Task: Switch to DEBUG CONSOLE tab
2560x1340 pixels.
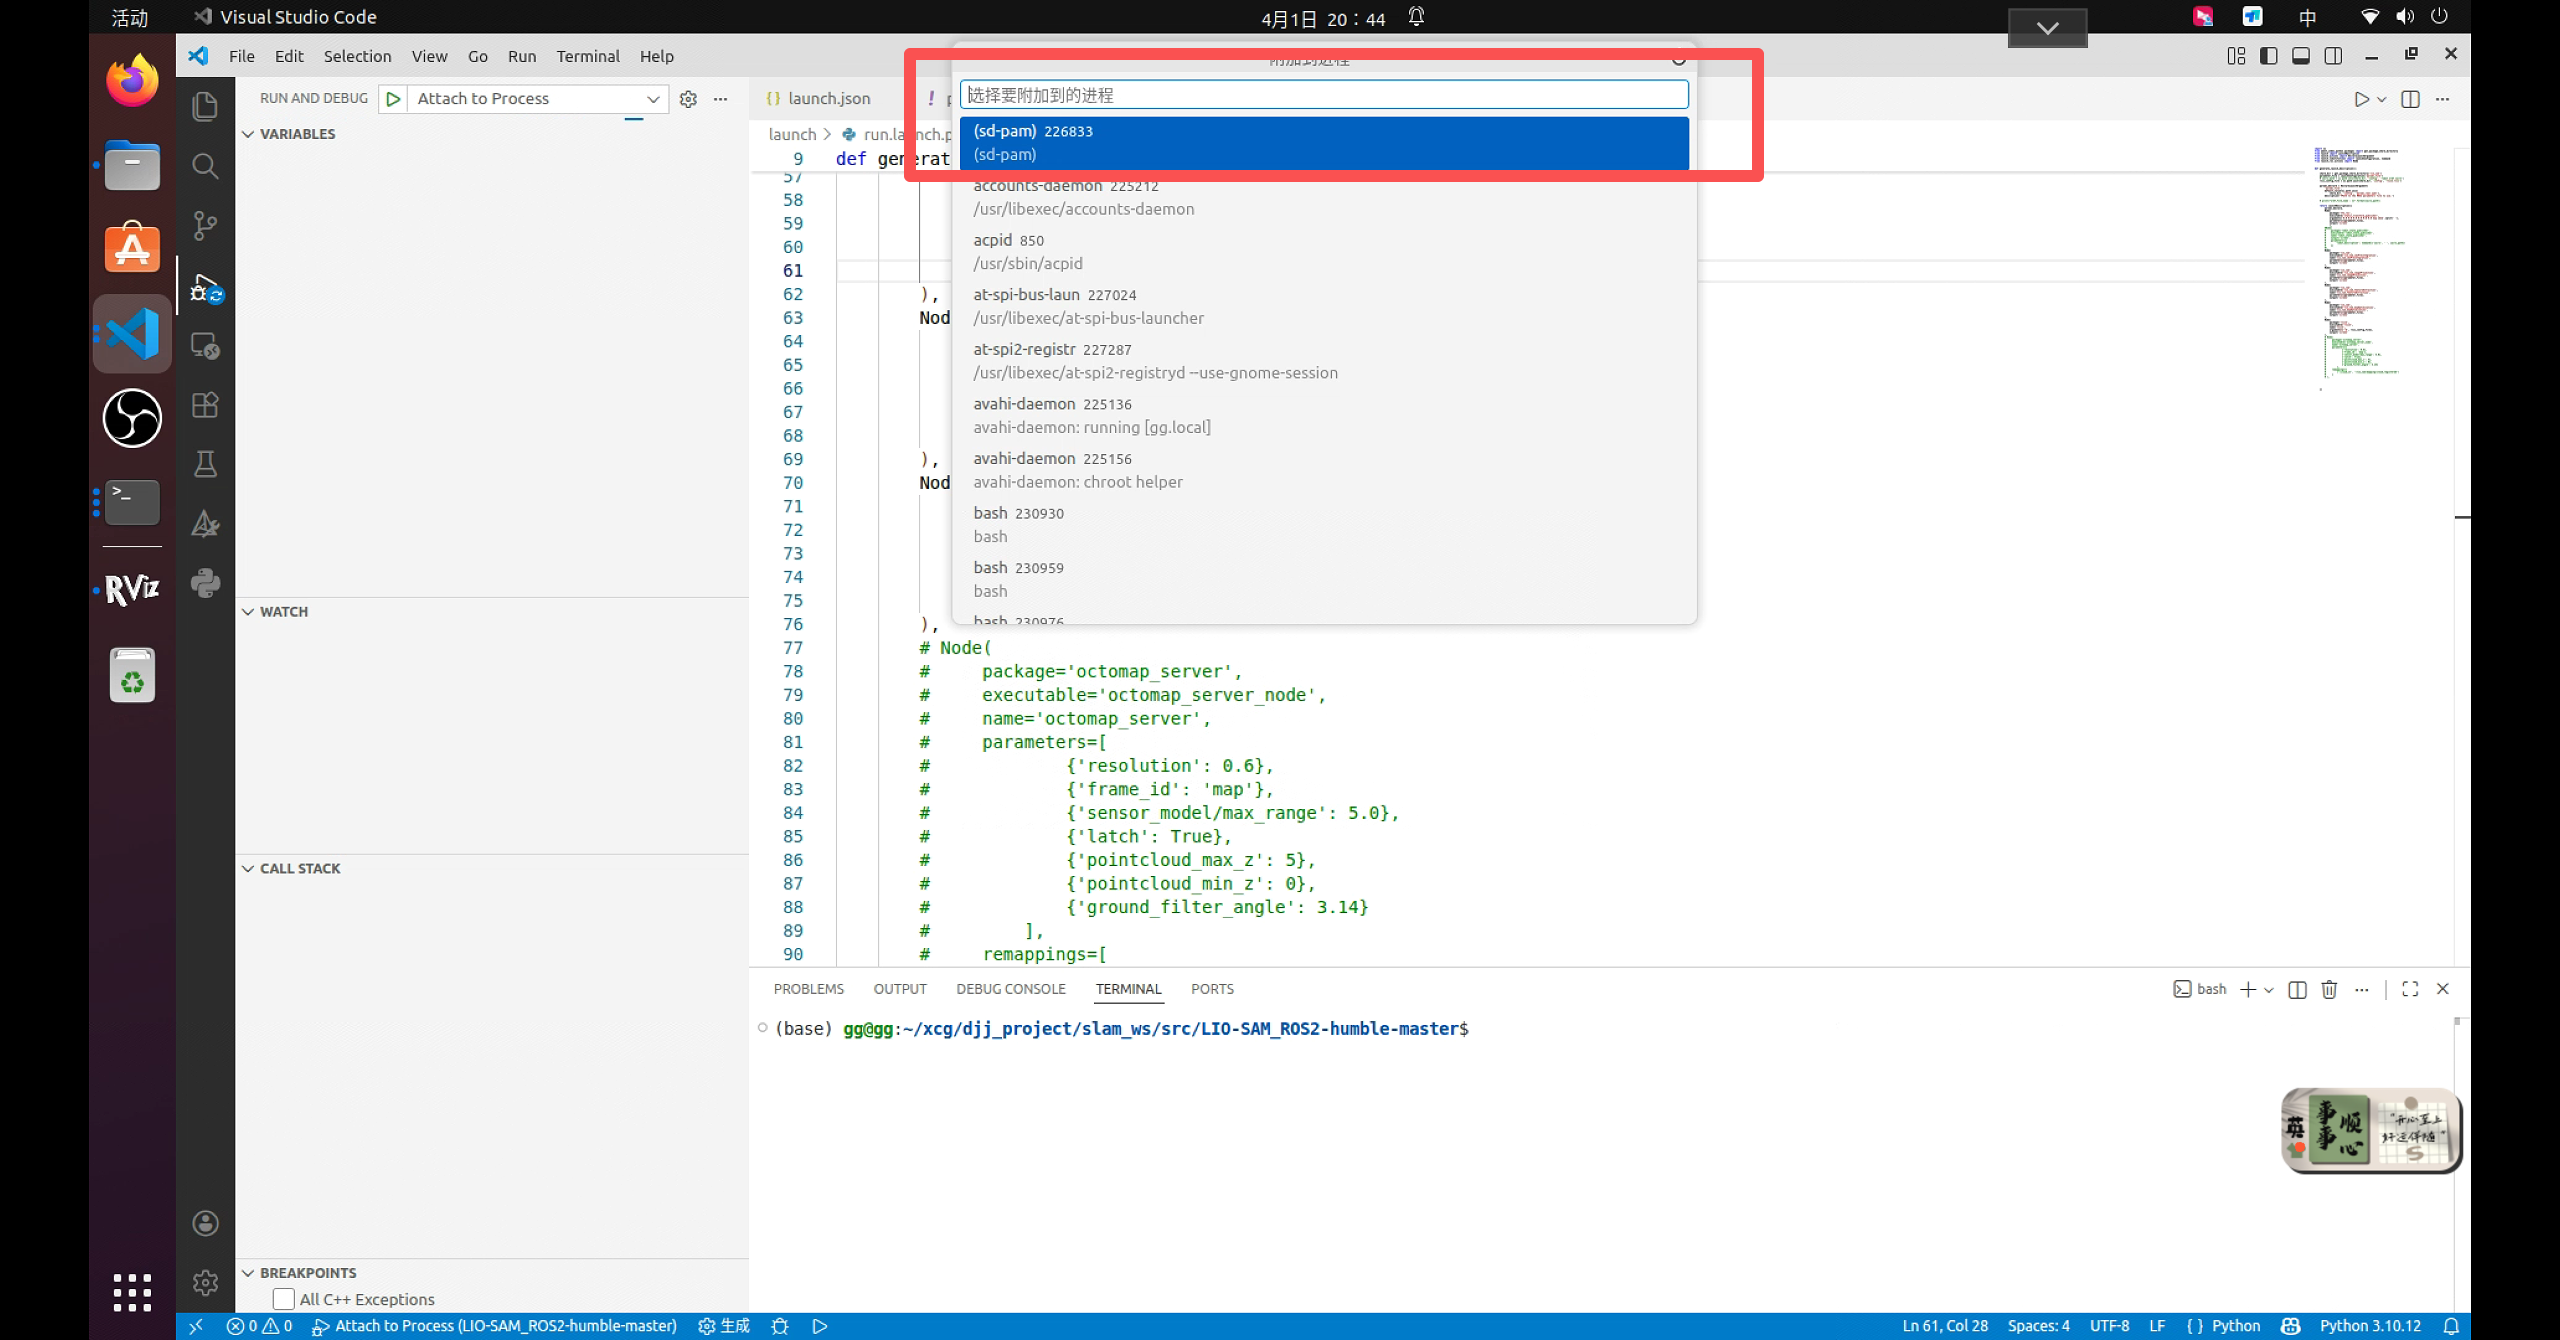Action: 1010,989
